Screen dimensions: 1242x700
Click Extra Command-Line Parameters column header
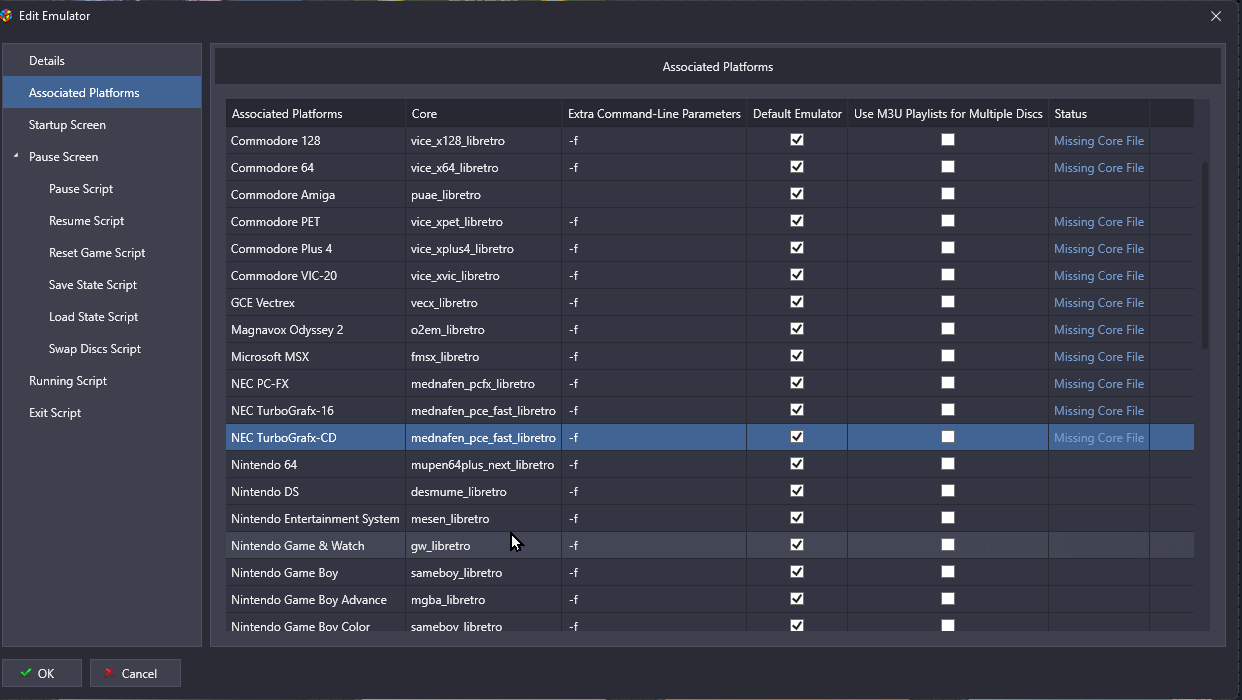(654, 114)
